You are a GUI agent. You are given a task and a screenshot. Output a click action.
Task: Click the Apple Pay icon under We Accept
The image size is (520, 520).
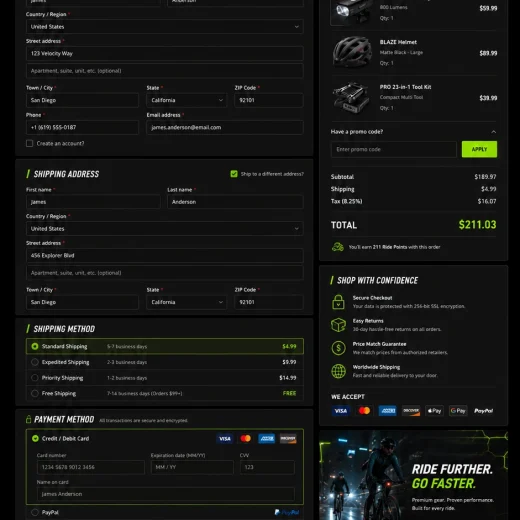tap(434, 411)
